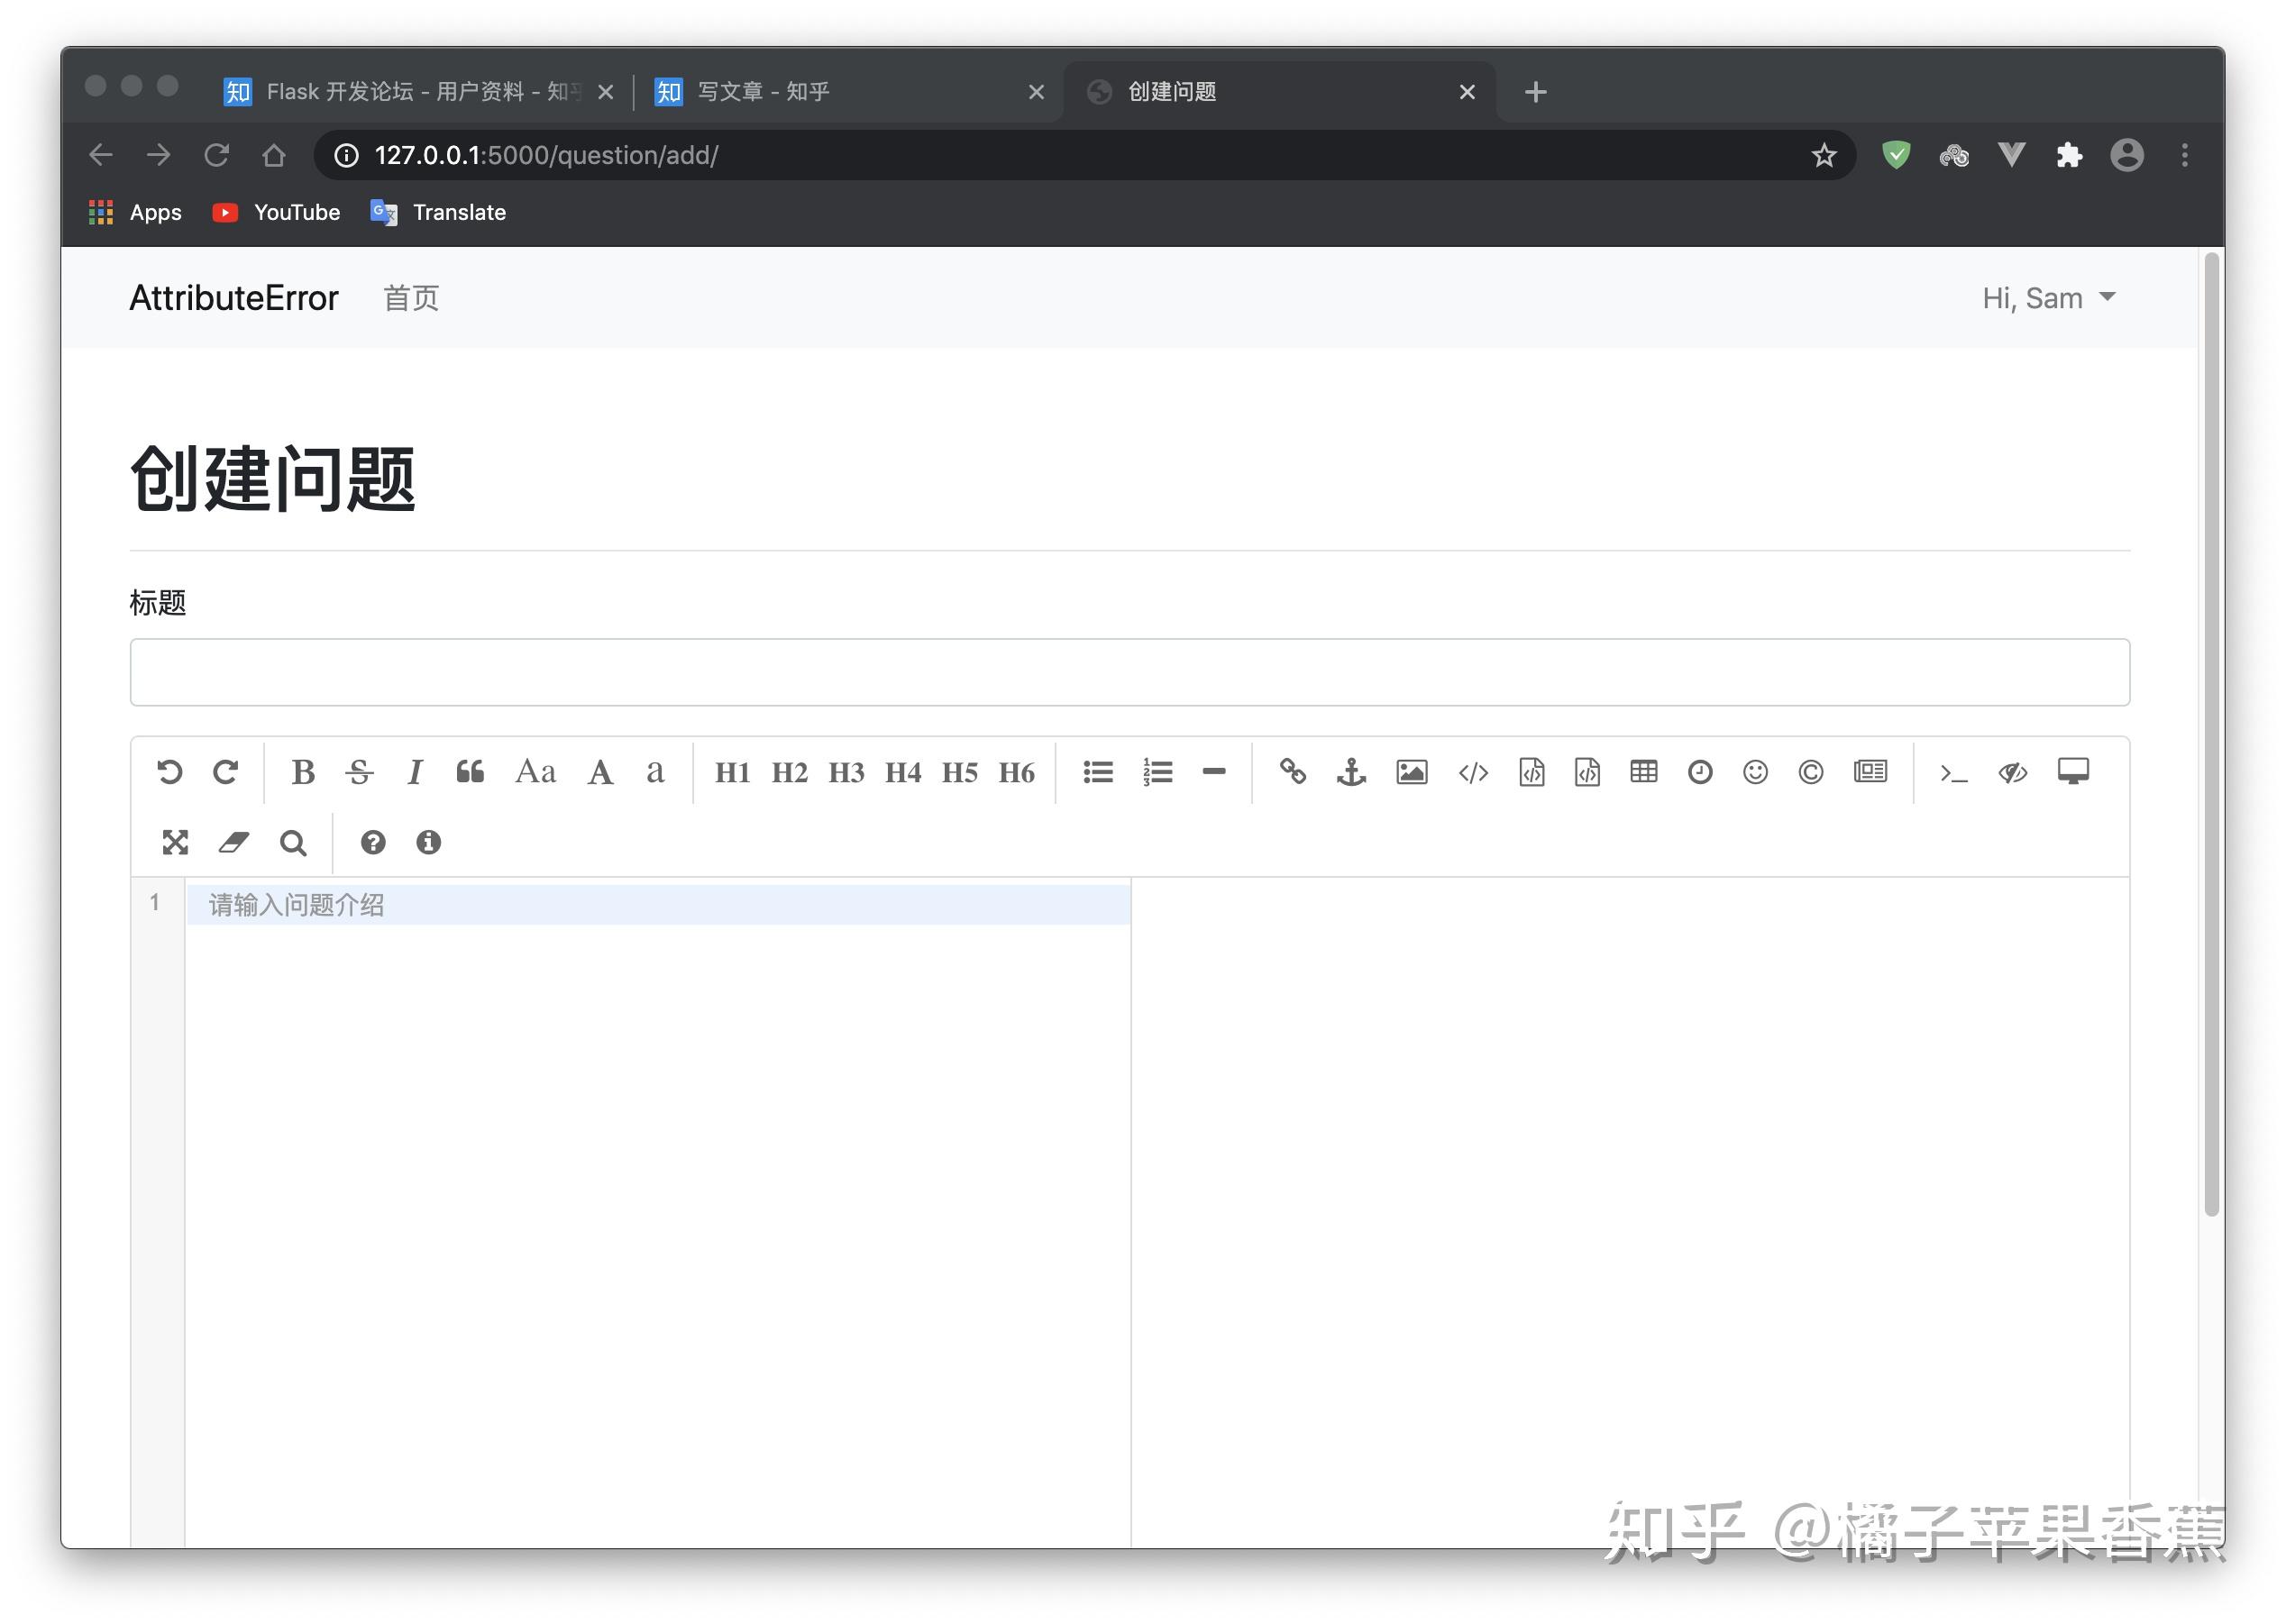Viewport: 2286px width, 1624px height.
Task: Insert anchor with the anchor icon
Action: 1351,772
